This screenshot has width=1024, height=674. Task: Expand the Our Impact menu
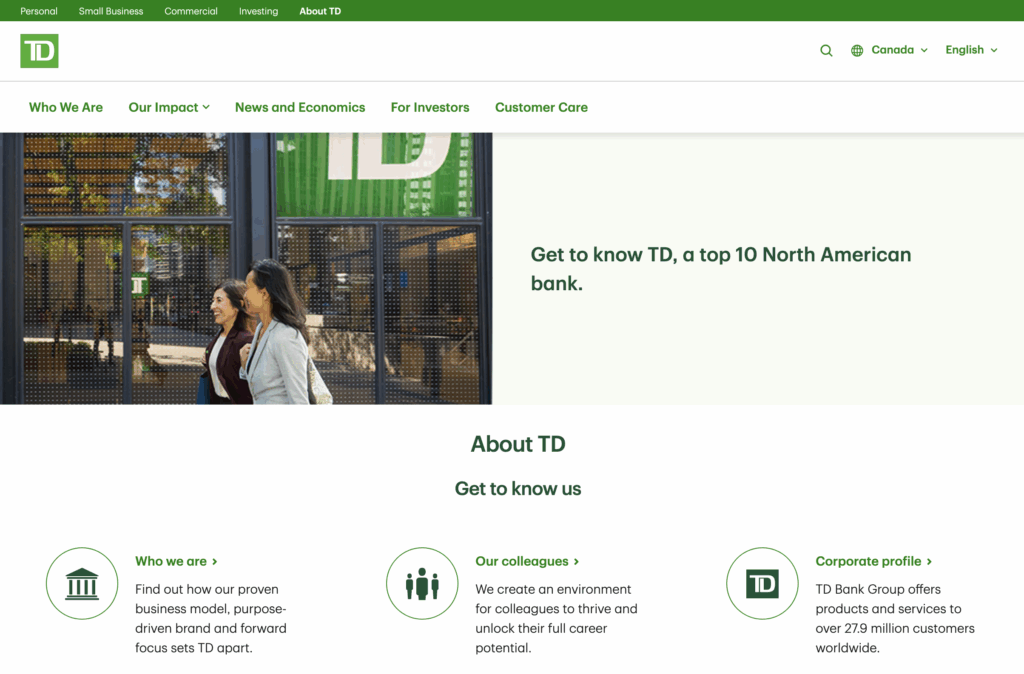[x=169, y=107]
